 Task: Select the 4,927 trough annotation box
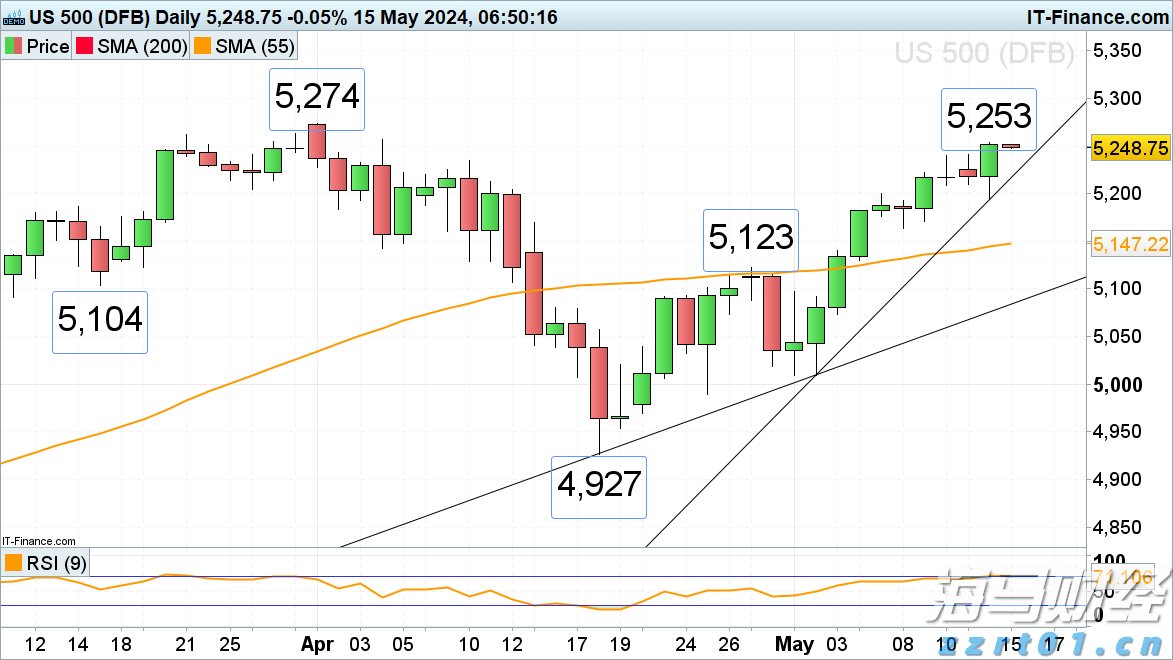(x=598, y=486)
